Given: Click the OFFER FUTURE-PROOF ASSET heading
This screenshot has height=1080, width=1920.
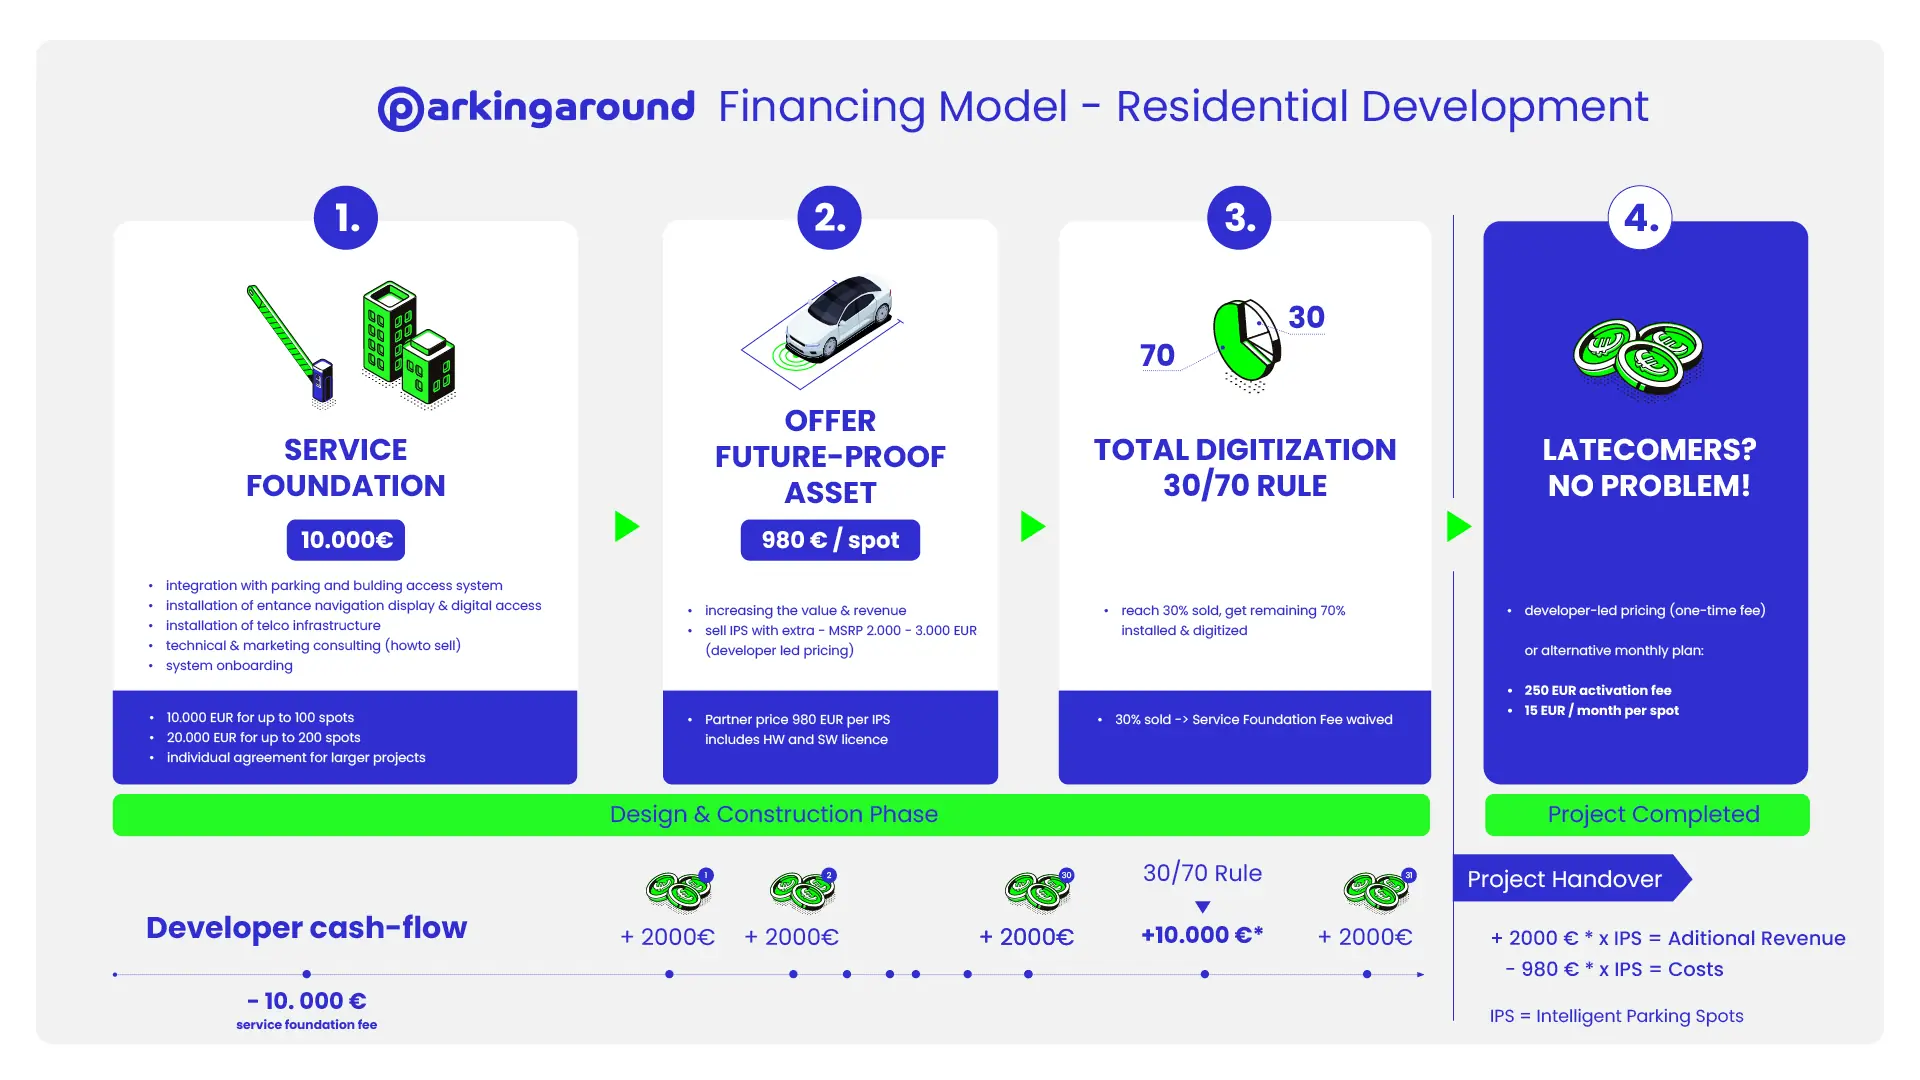Looking at the screenshot, I should [x=830, y=457].
